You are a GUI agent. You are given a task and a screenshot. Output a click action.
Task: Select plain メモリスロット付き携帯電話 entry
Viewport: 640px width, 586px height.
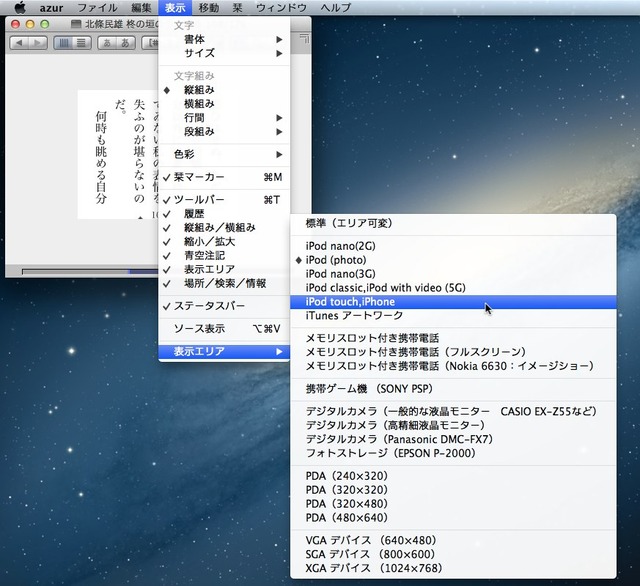(x=453, y=338)
